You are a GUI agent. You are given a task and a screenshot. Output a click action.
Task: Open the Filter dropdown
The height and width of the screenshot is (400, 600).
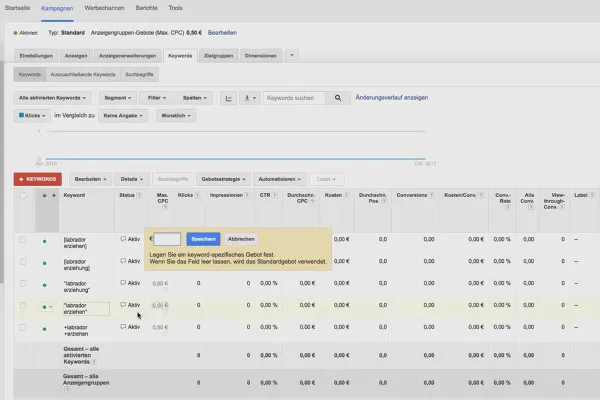pyautogui.click(x=157, y=98)
